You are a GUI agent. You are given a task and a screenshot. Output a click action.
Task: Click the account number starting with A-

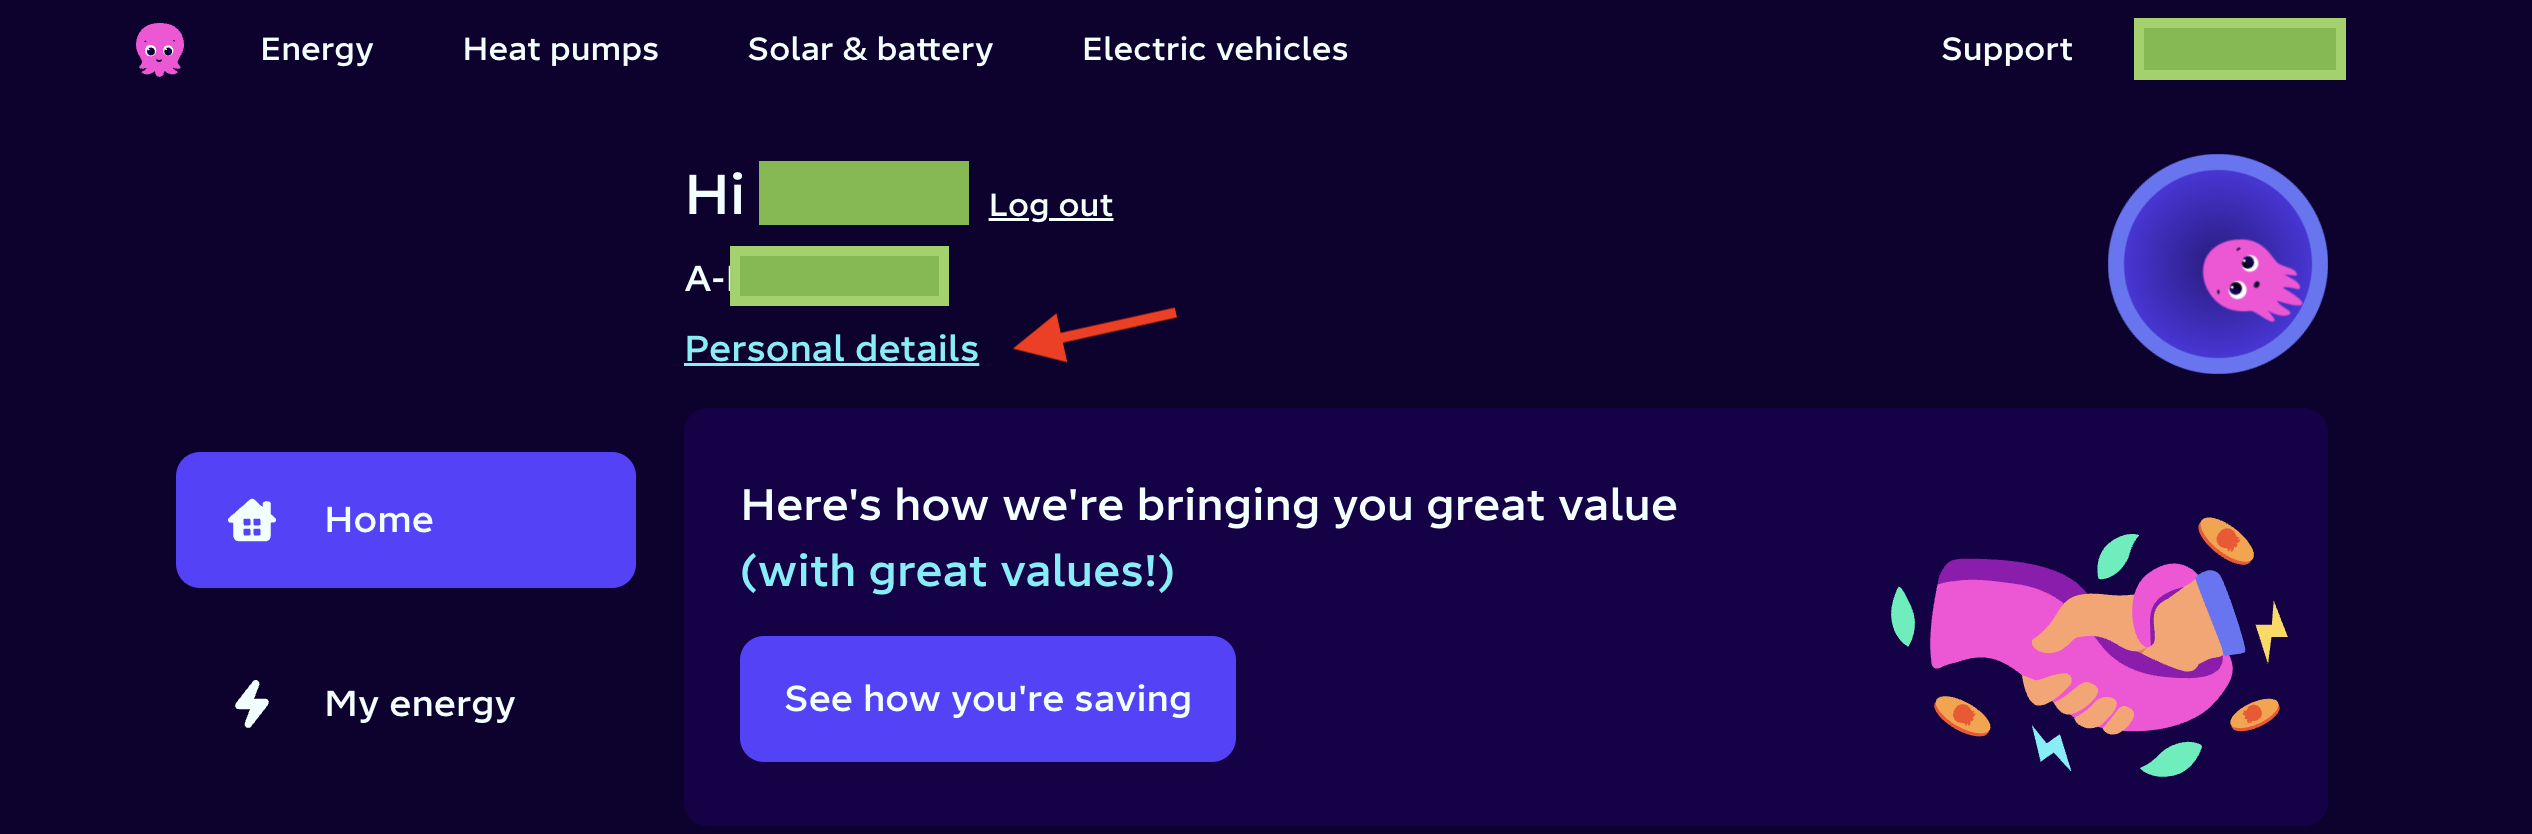point(816,276)
